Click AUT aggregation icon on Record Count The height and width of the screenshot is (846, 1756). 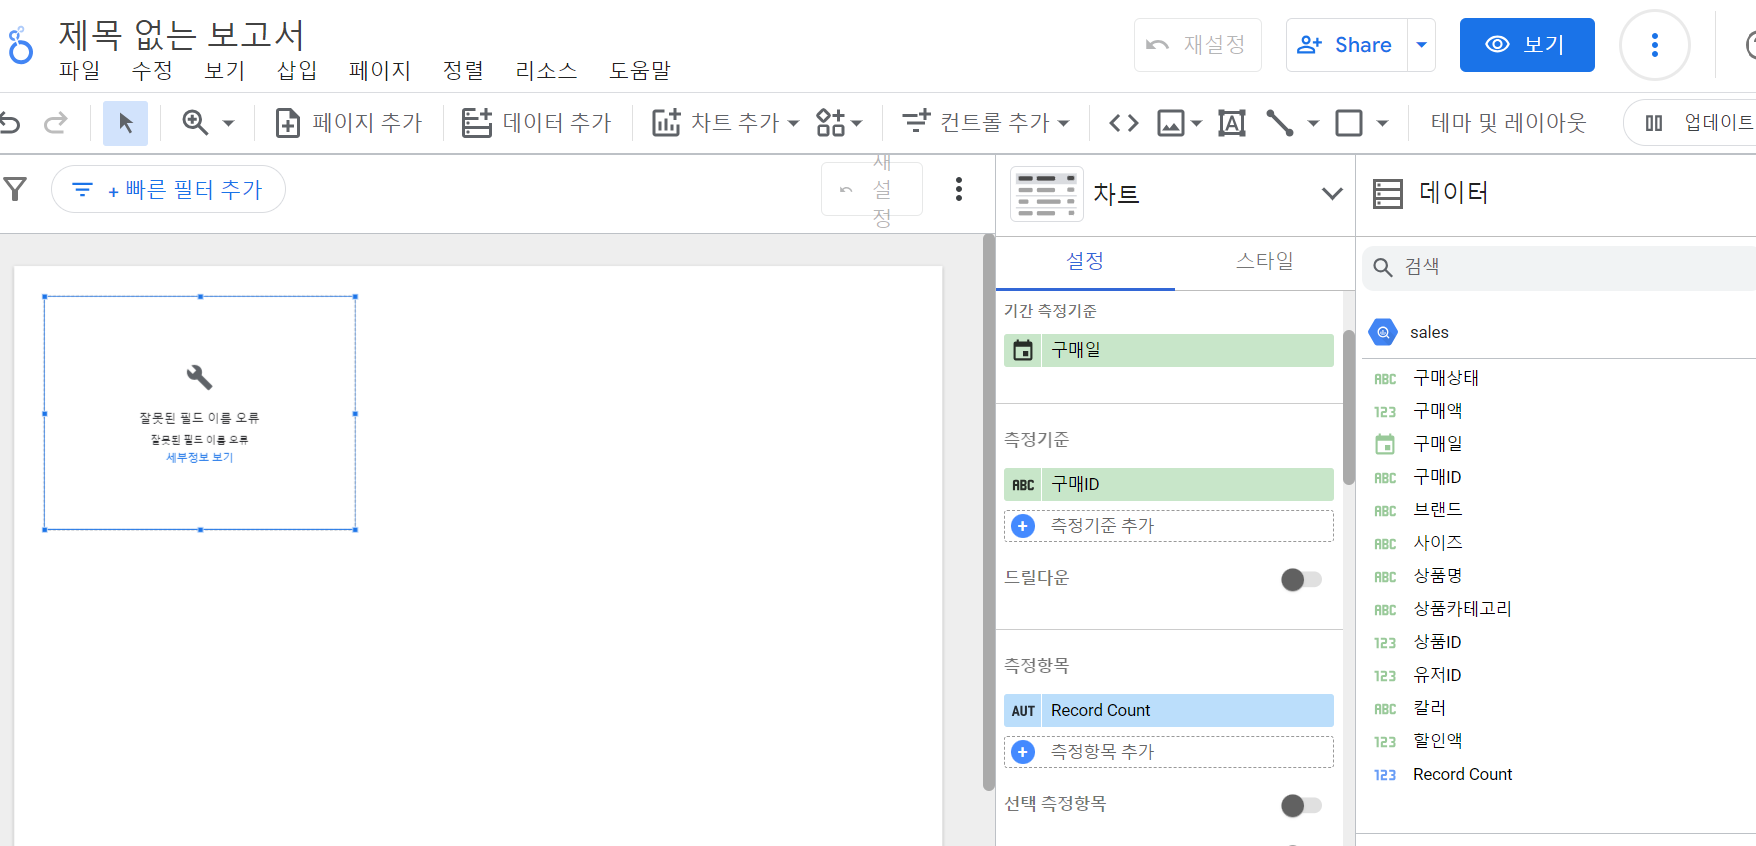(1023, 711)
